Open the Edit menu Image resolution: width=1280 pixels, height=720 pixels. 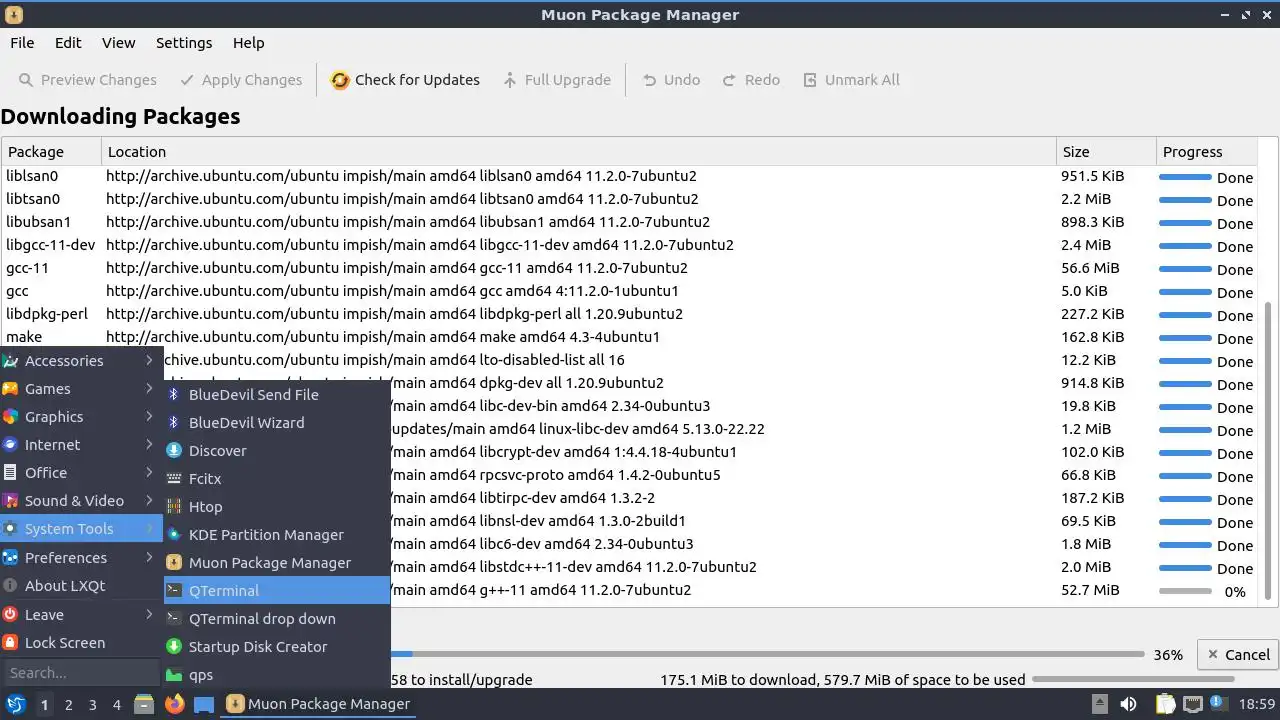pyautogui.click(x=68, y=43)
